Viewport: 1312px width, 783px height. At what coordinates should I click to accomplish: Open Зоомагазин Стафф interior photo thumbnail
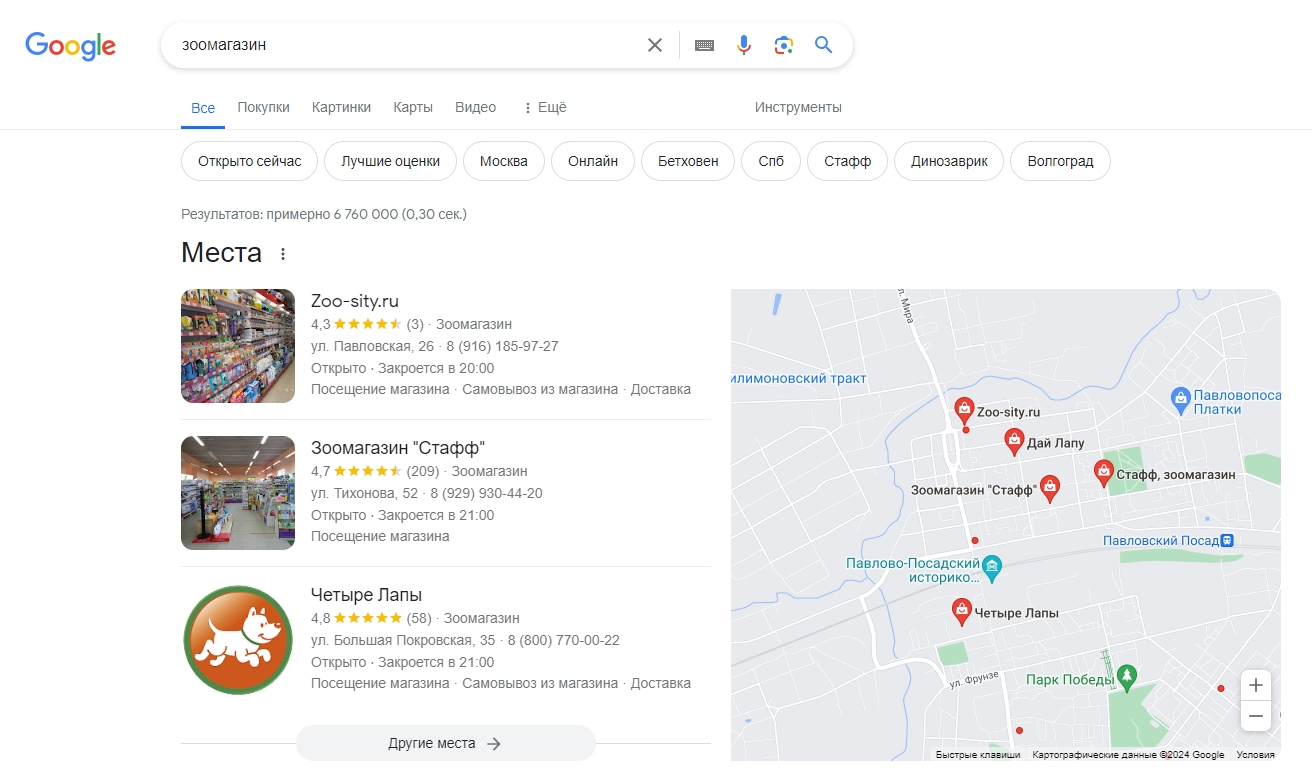point(238,493)
